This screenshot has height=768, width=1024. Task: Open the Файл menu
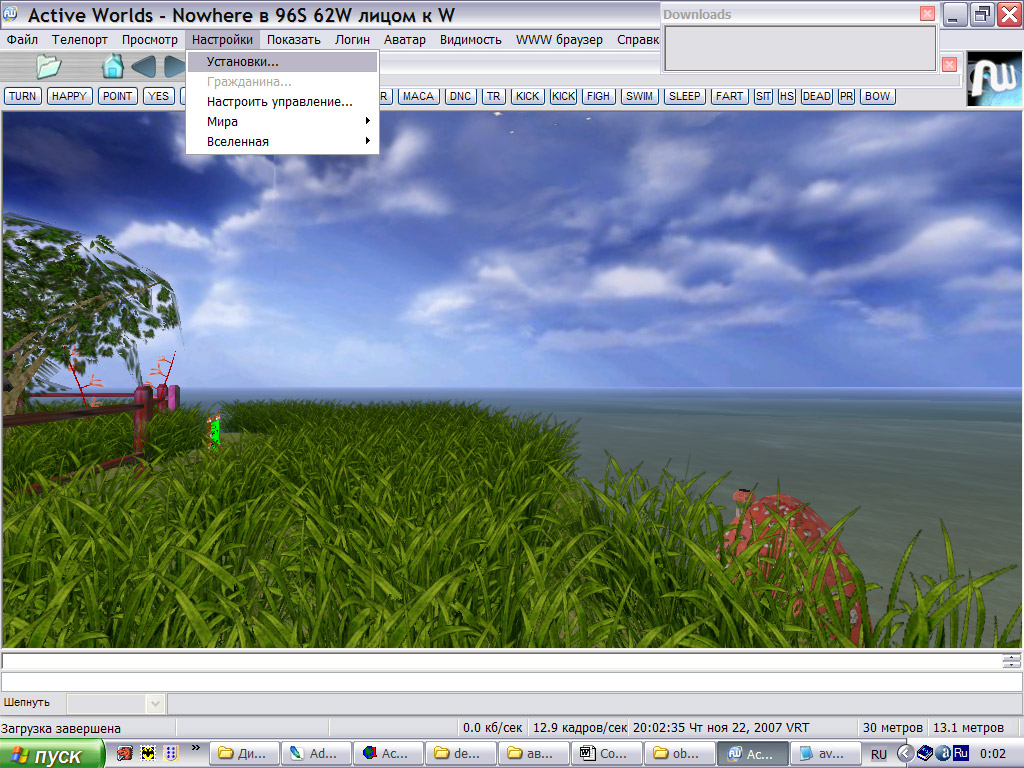(x=22, y=40)
